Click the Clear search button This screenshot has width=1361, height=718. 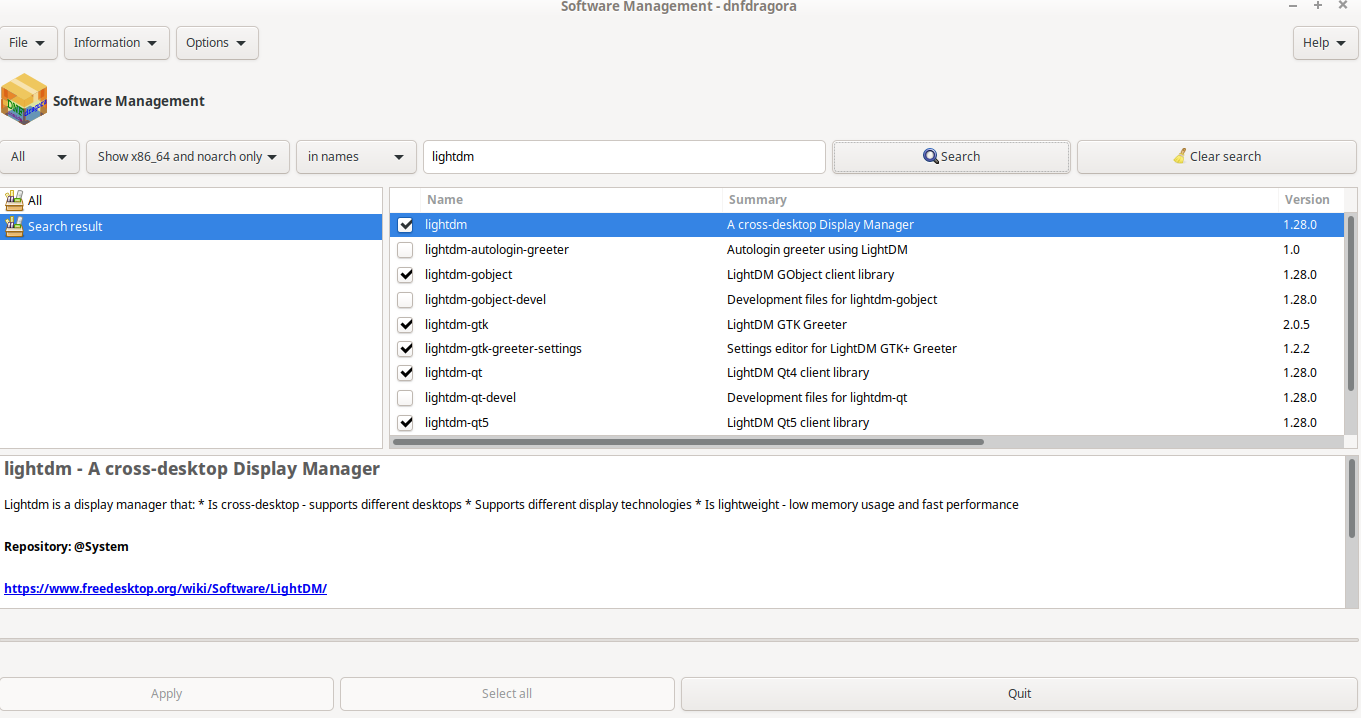pyautogui.click(x=1216, y=156)
